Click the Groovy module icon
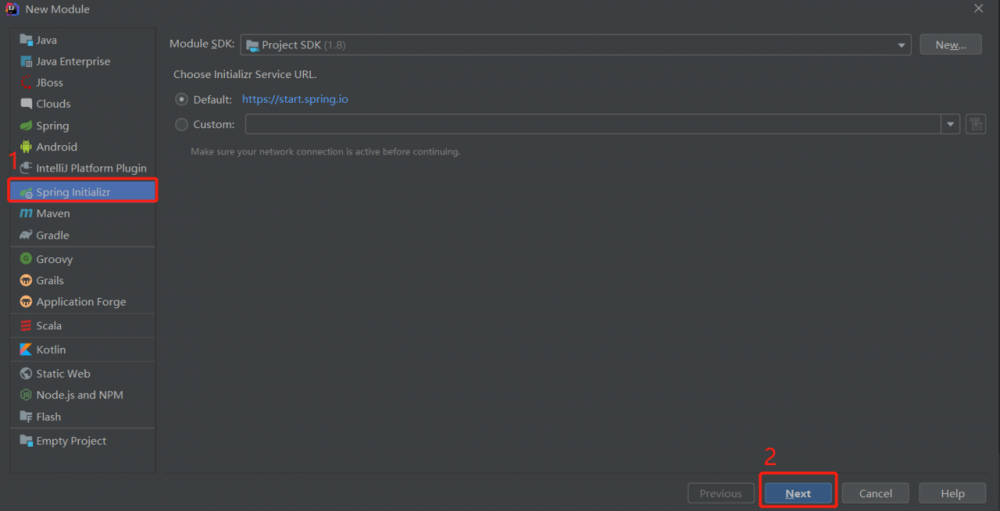The width and height of the screenshot is (1000, 511). coord(26,259)
